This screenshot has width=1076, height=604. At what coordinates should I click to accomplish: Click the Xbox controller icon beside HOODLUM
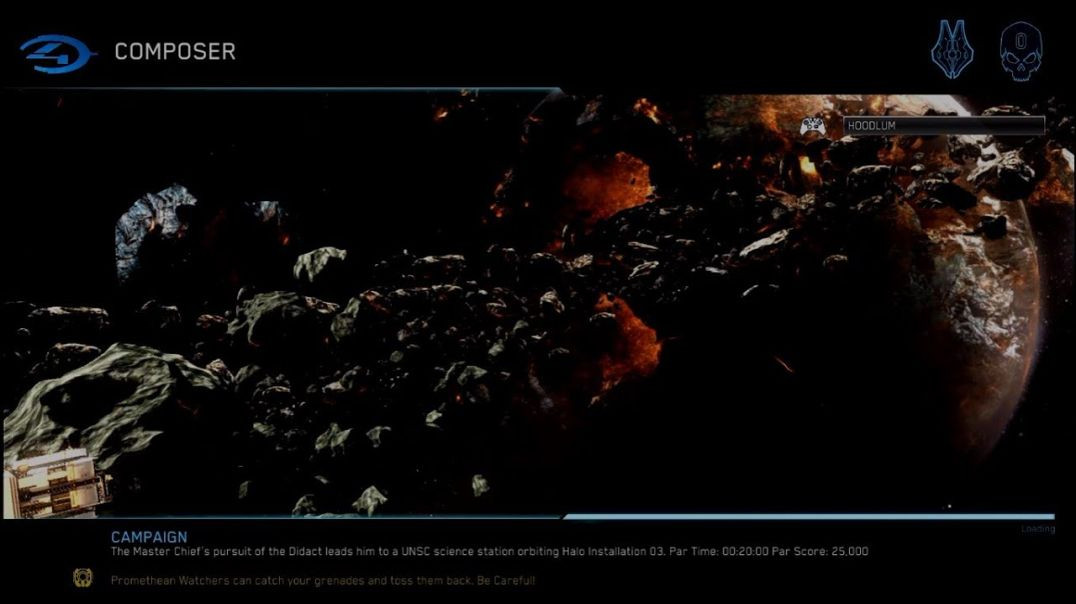click(x=813, y=127)
